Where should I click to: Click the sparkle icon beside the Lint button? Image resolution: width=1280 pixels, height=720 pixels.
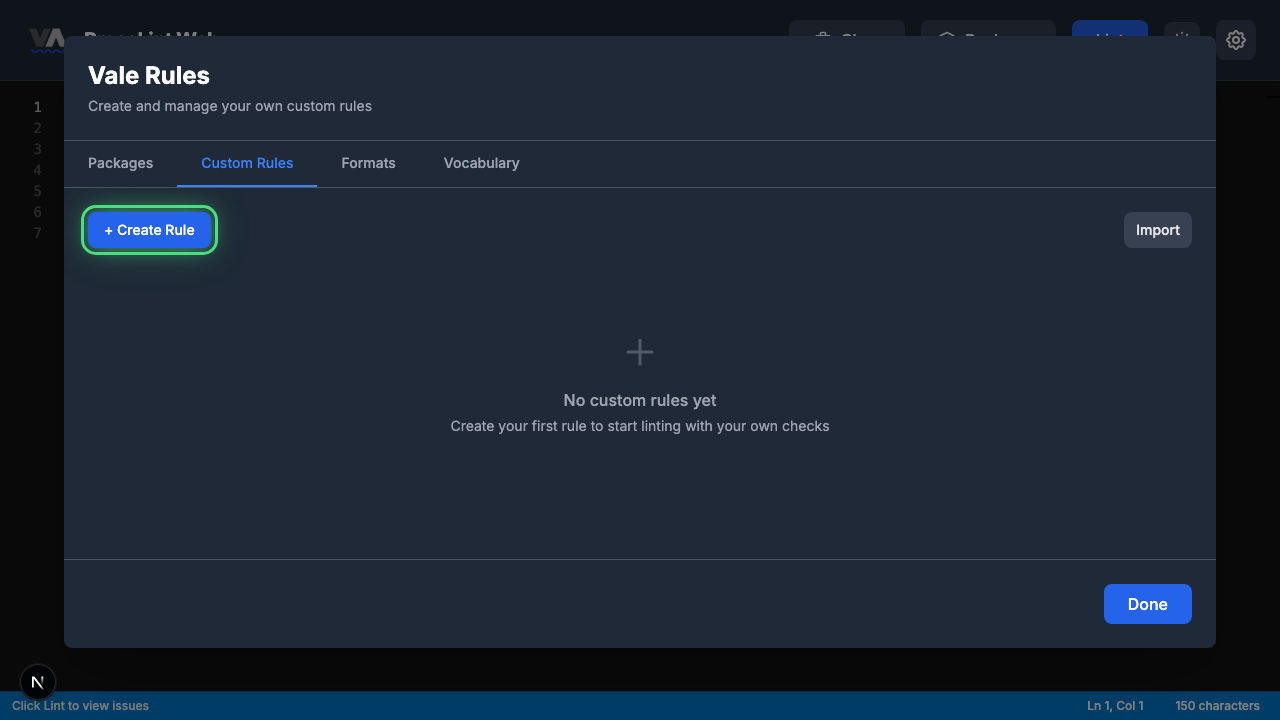click(x=1181, y=35)
